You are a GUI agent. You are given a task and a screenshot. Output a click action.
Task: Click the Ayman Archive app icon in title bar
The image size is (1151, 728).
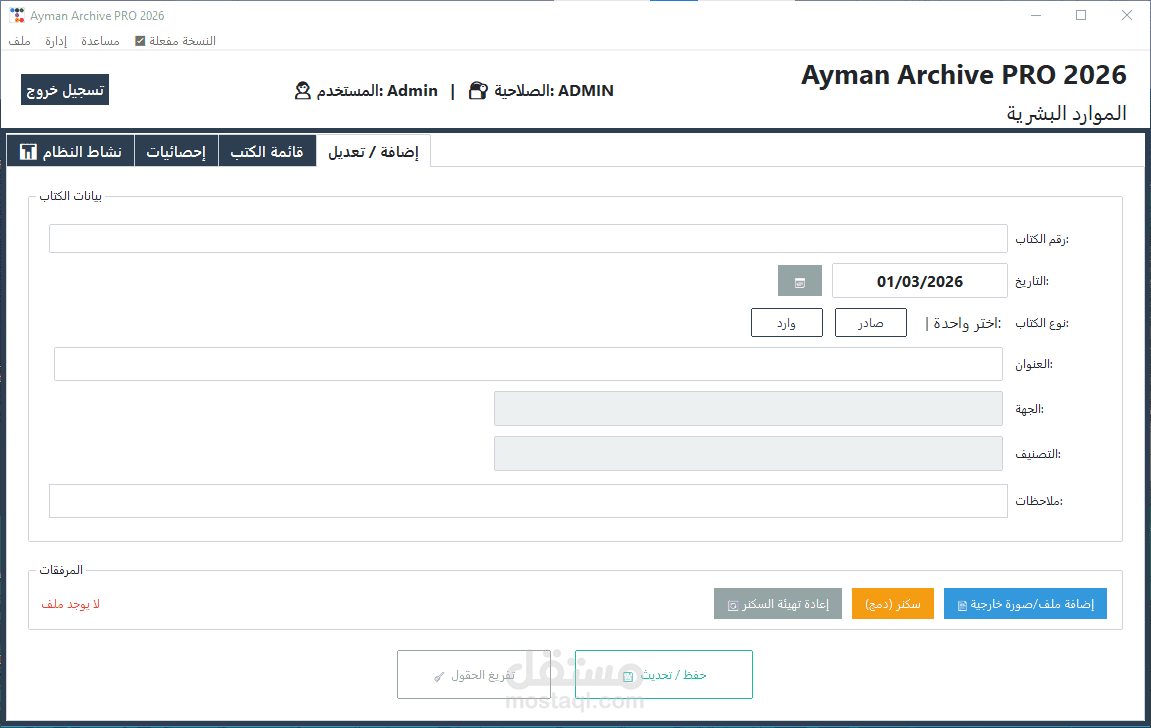(17, 15)
